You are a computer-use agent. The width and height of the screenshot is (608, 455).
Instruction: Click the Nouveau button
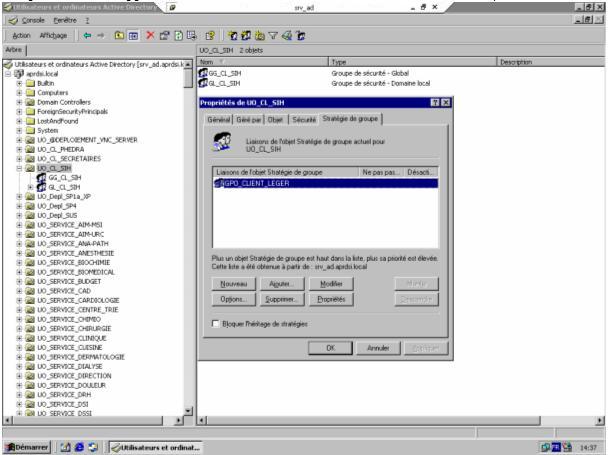[234, 284]
